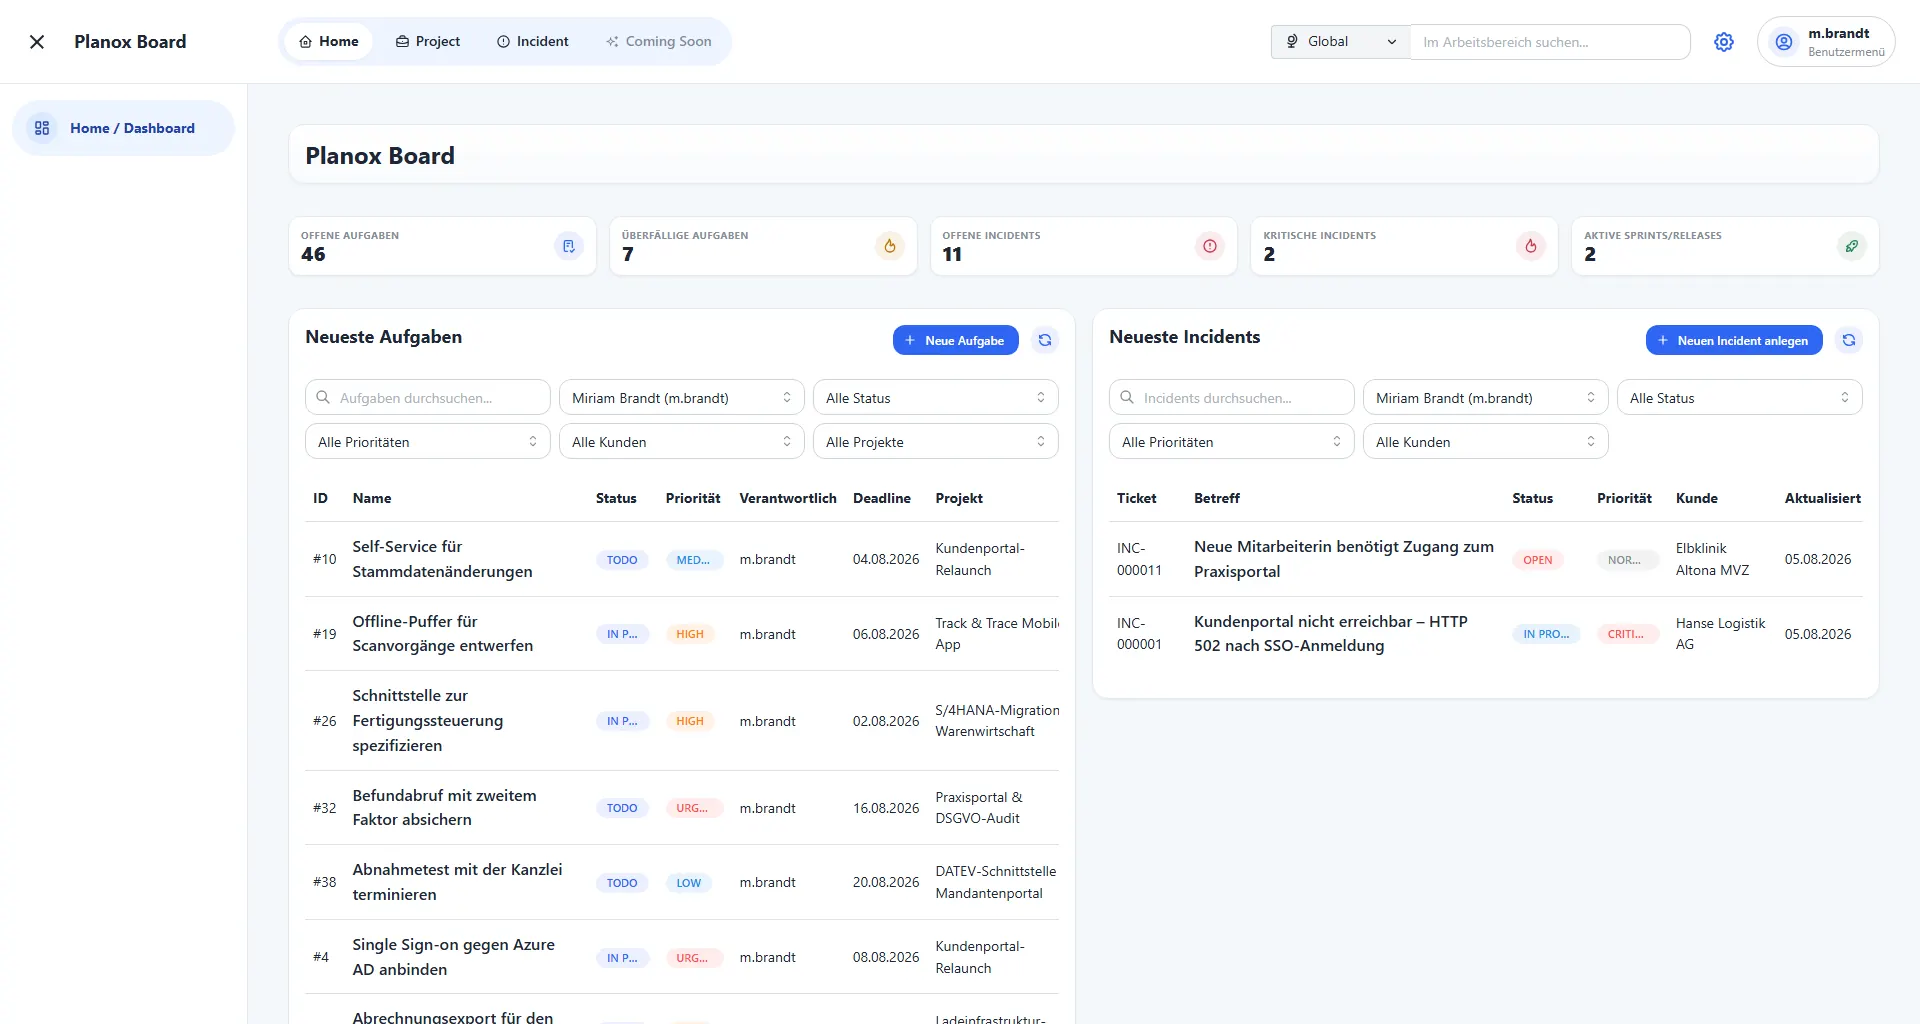
Task: Click the Offene Aufgaben card icon
Action: (569, 246)
